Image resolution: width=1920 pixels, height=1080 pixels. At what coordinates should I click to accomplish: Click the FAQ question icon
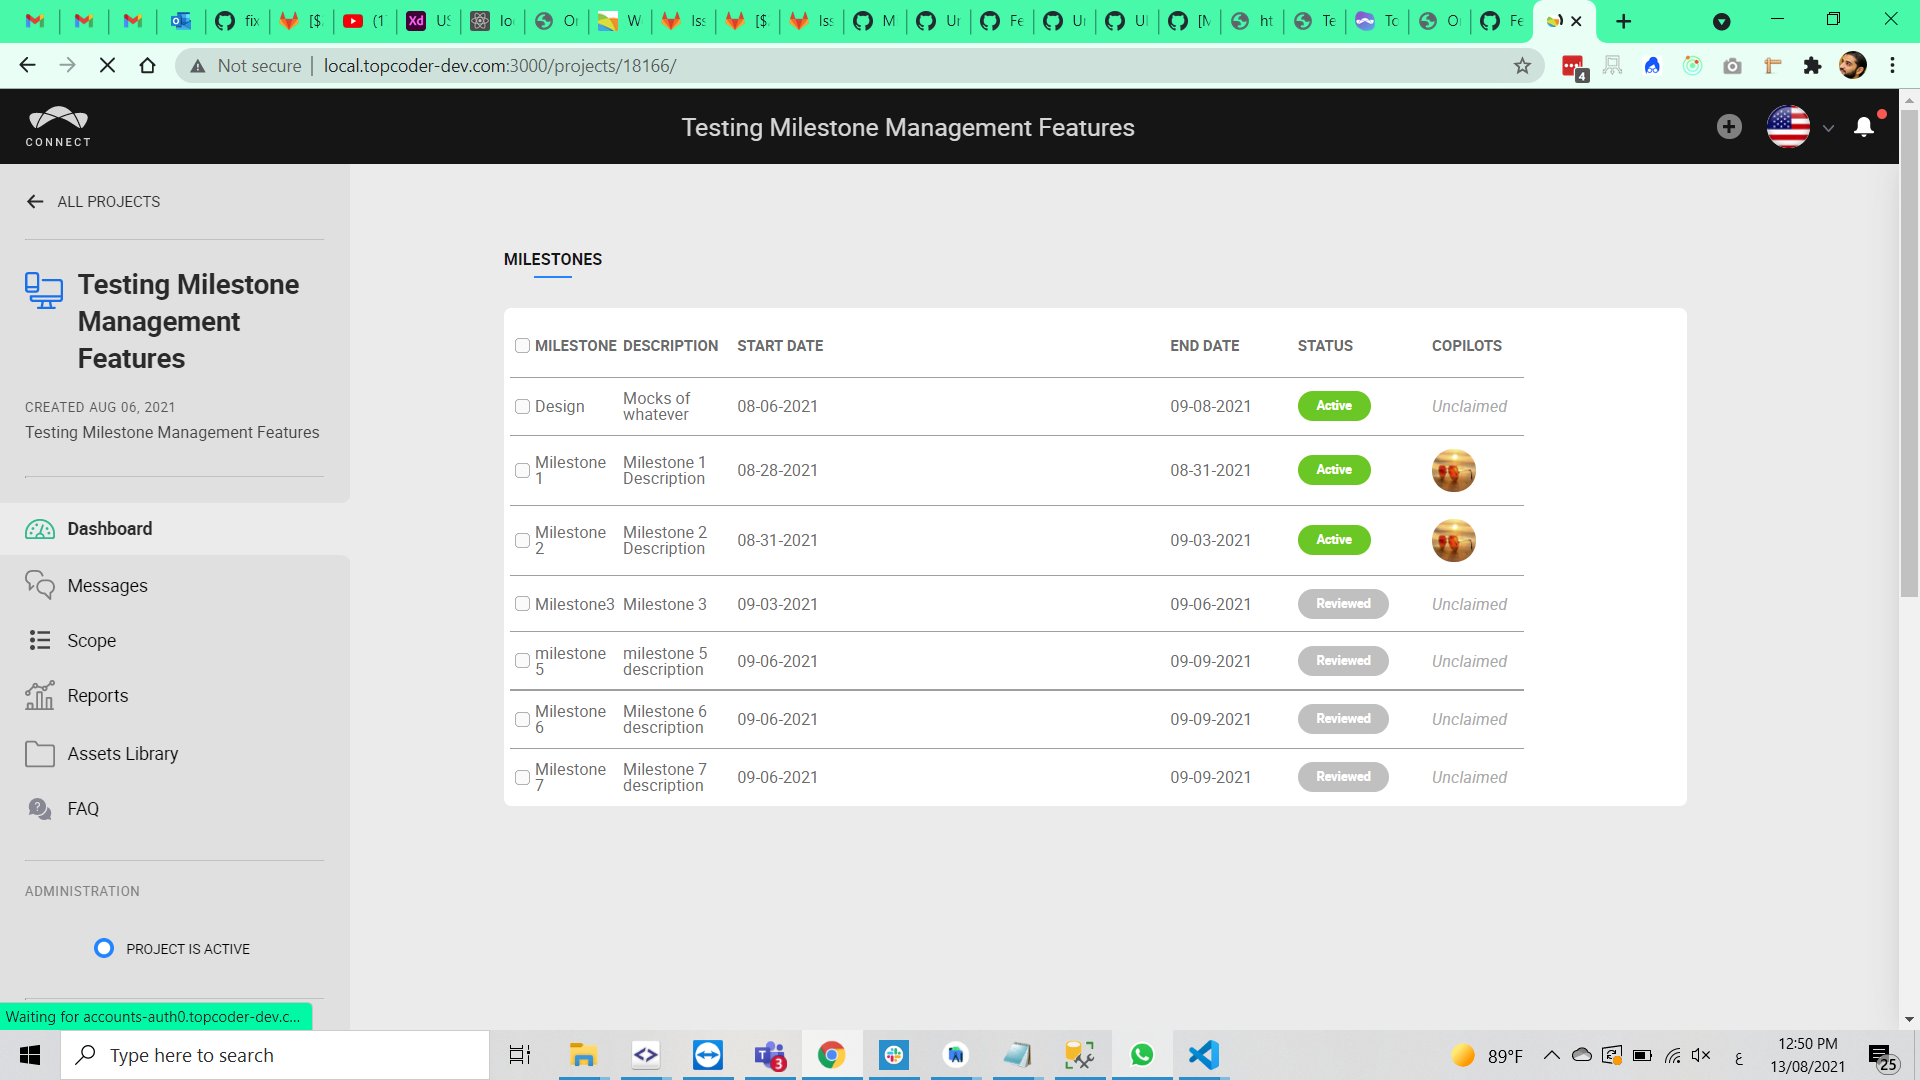pos(40,808)
